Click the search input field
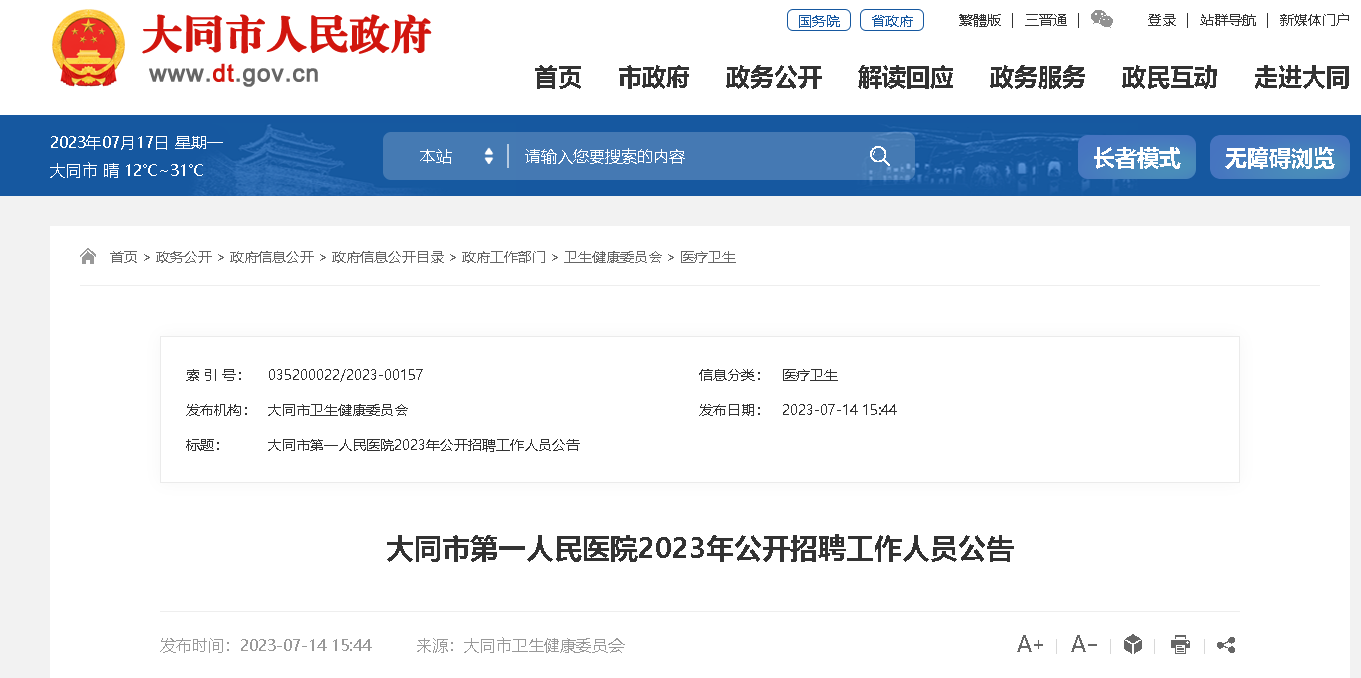 [x=685, y=156]
